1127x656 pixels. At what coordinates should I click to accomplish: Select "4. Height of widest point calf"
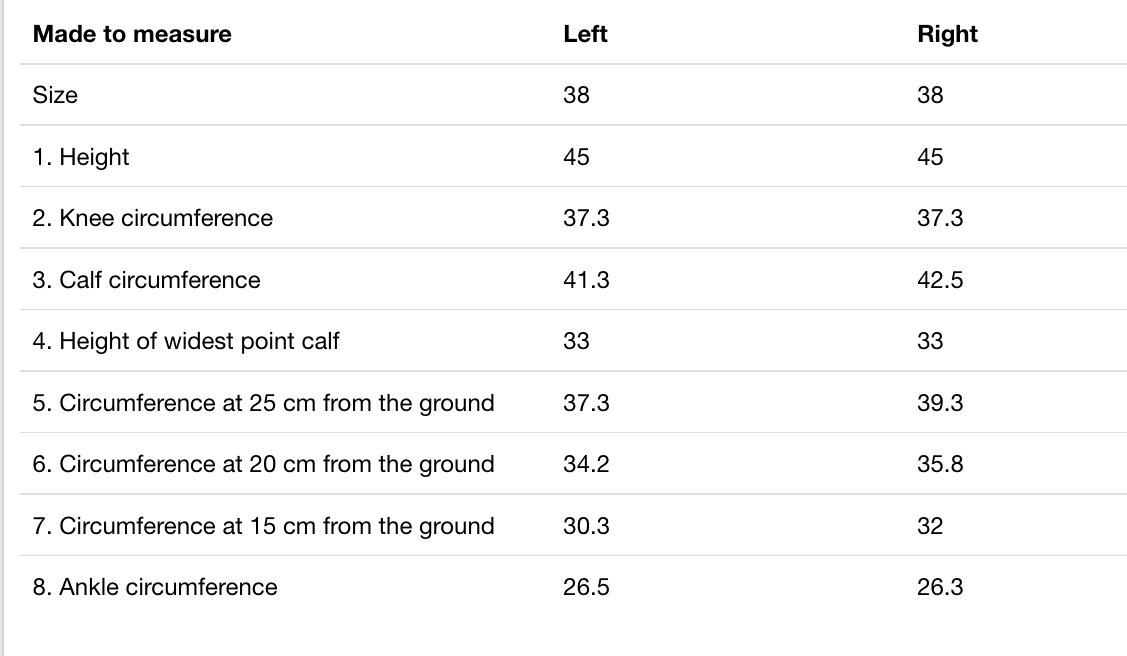[186, 341]
